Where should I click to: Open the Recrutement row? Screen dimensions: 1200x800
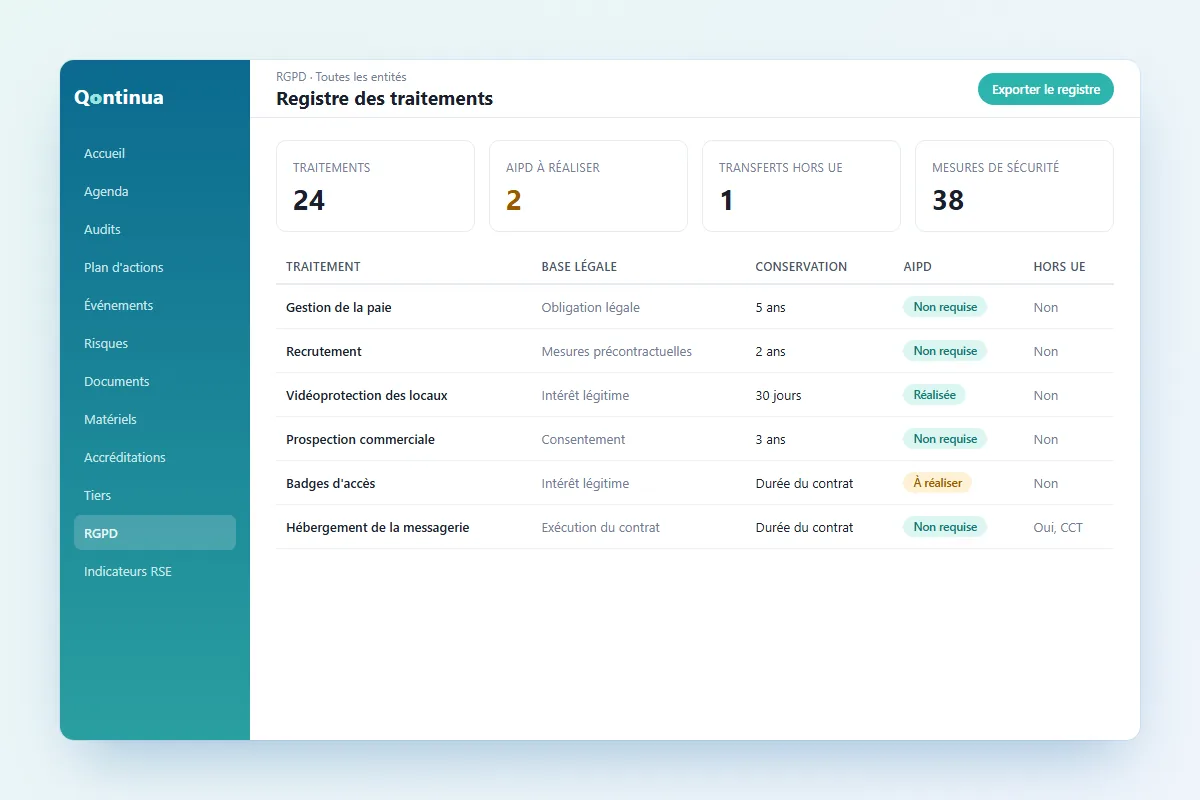coord(695,351)
